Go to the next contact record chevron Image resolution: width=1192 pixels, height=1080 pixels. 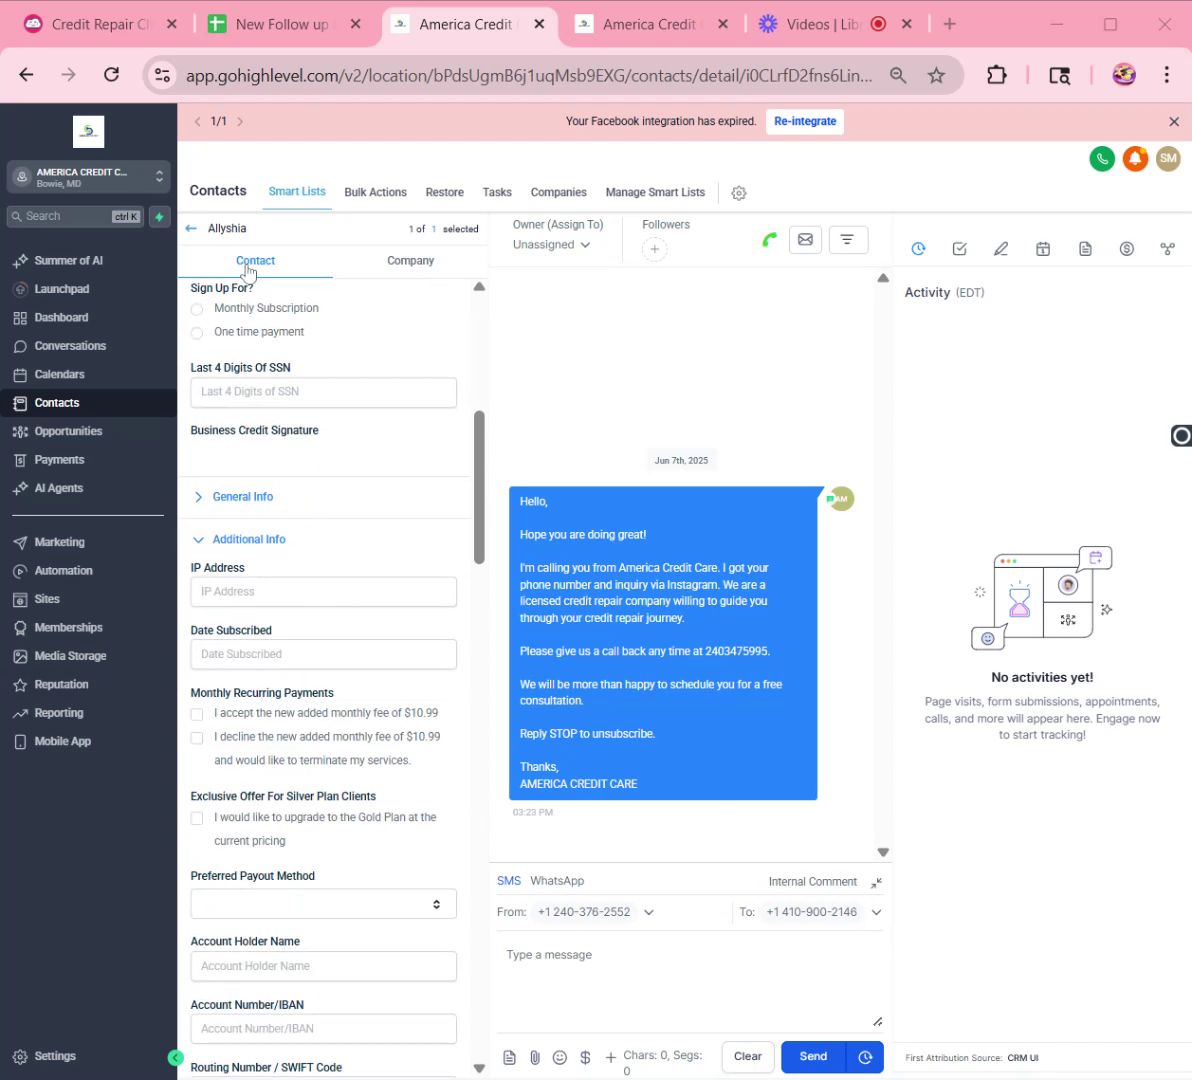click(x=240, y=122)
